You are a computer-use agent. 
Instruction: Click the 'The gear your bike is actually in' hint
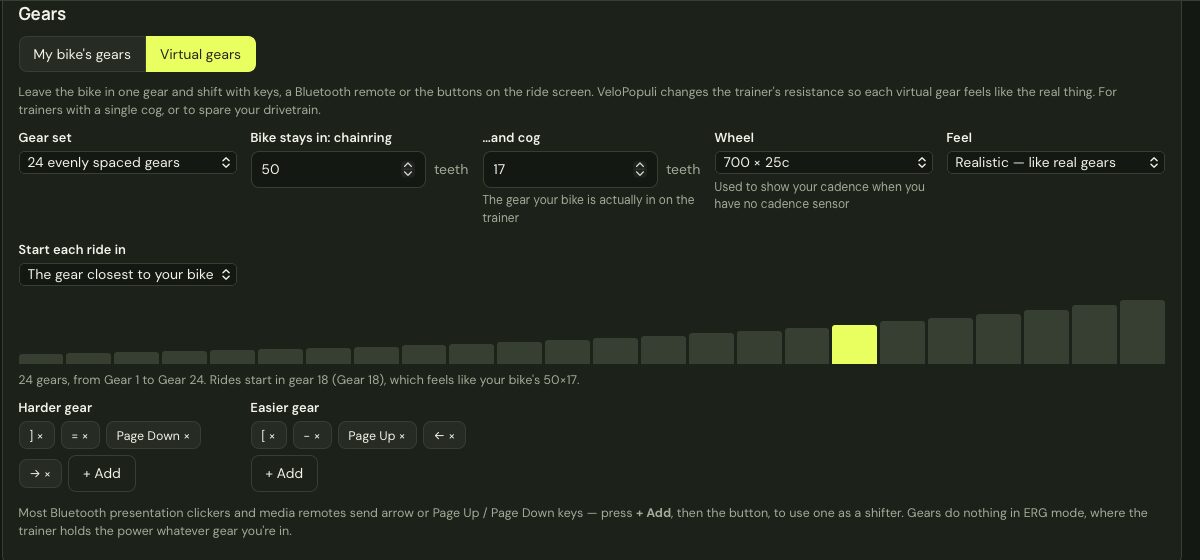[589, 208]
